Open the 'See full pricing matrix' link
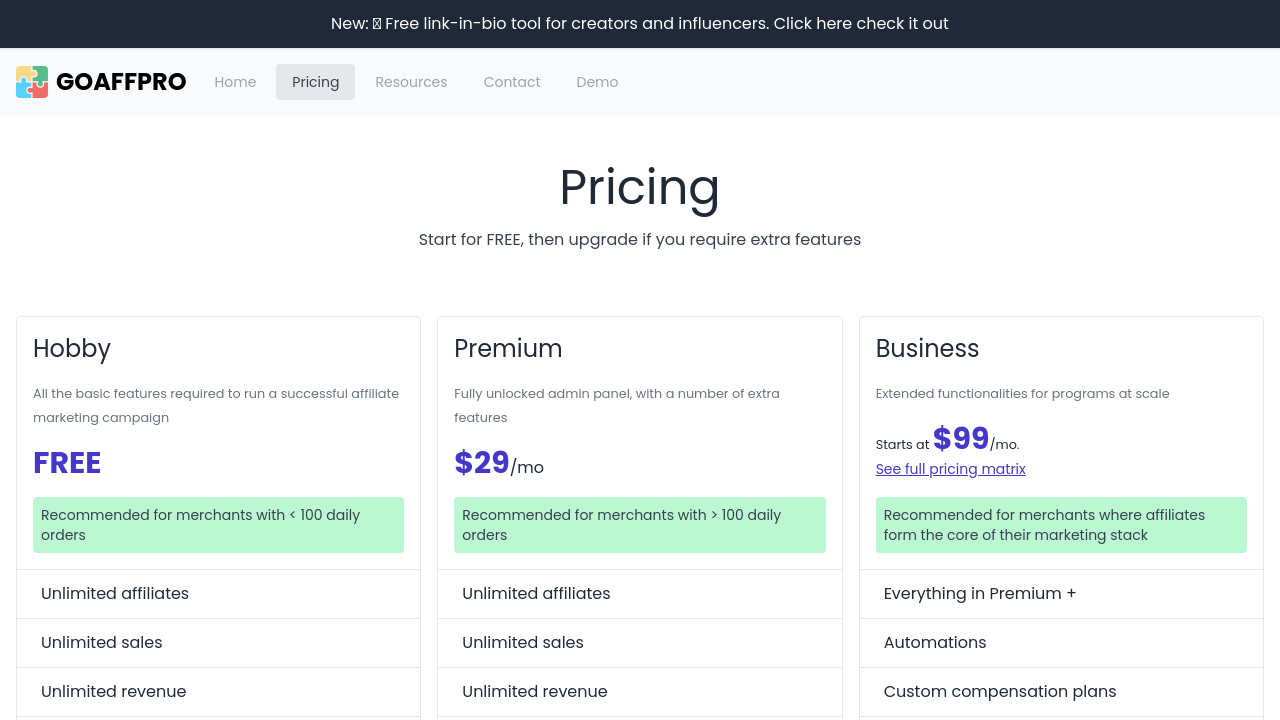Image resolution: width=1280 pixels, height=720 pixels. [950, 469]
